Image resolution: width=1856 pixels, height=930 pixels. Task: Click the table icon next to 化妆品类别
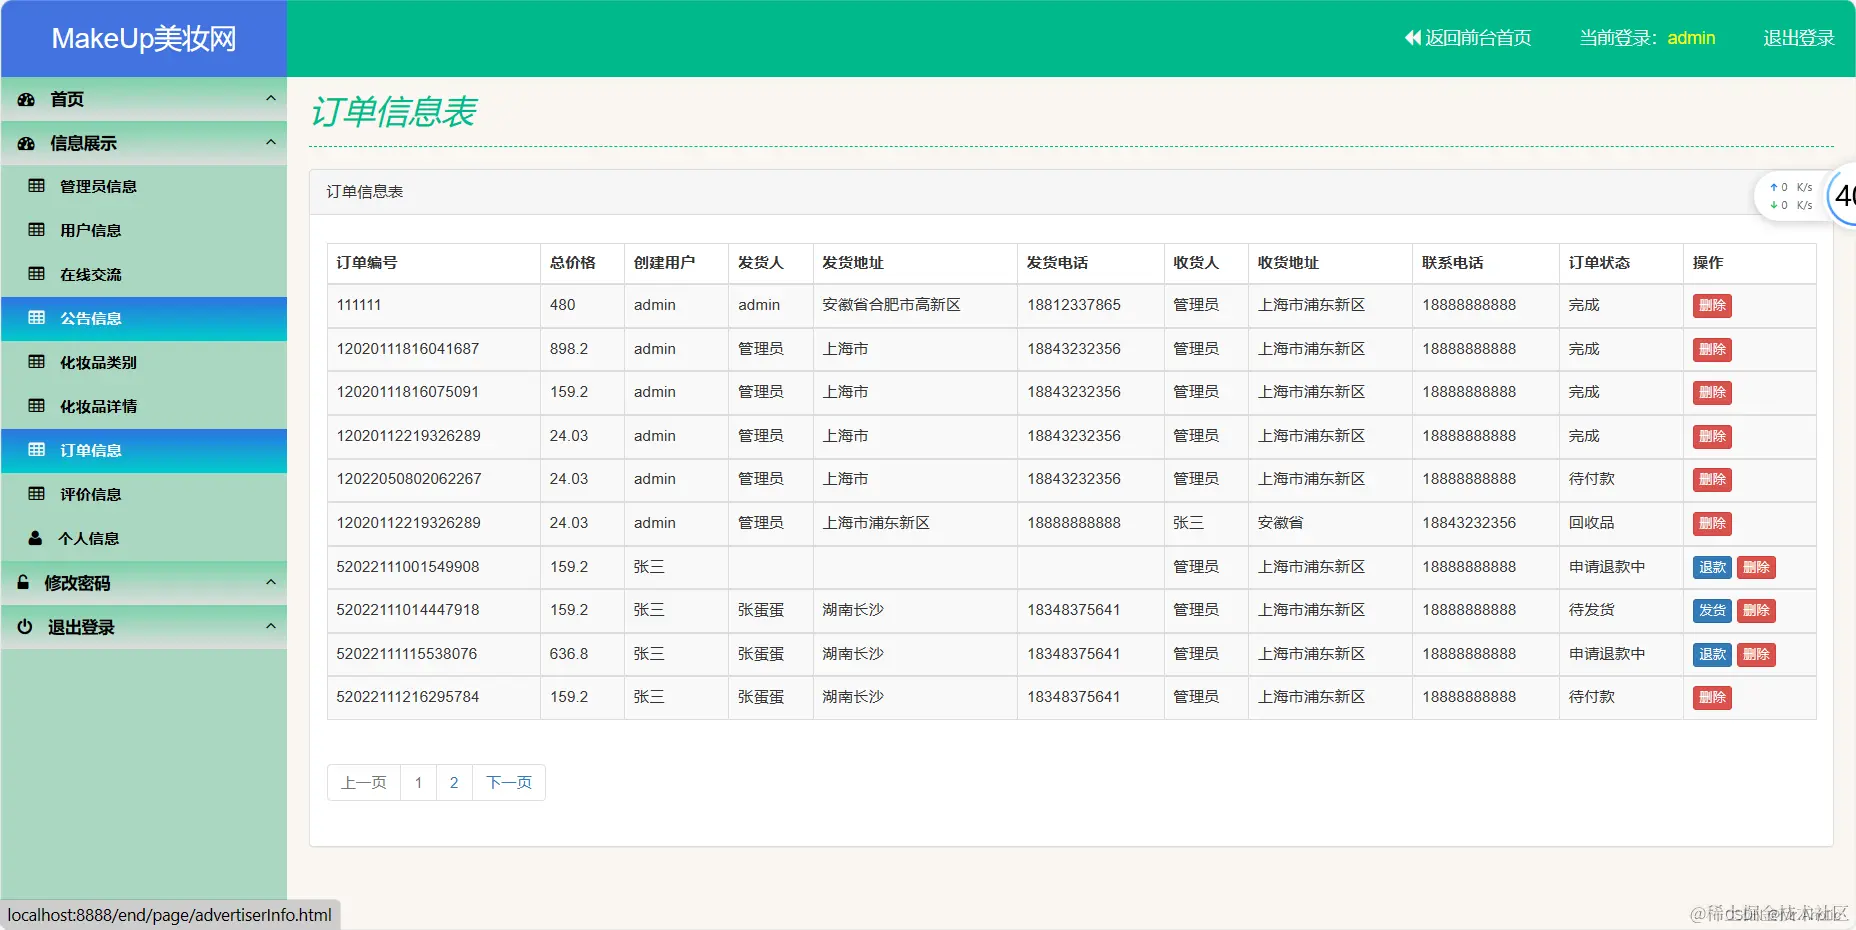coord(37,362)
